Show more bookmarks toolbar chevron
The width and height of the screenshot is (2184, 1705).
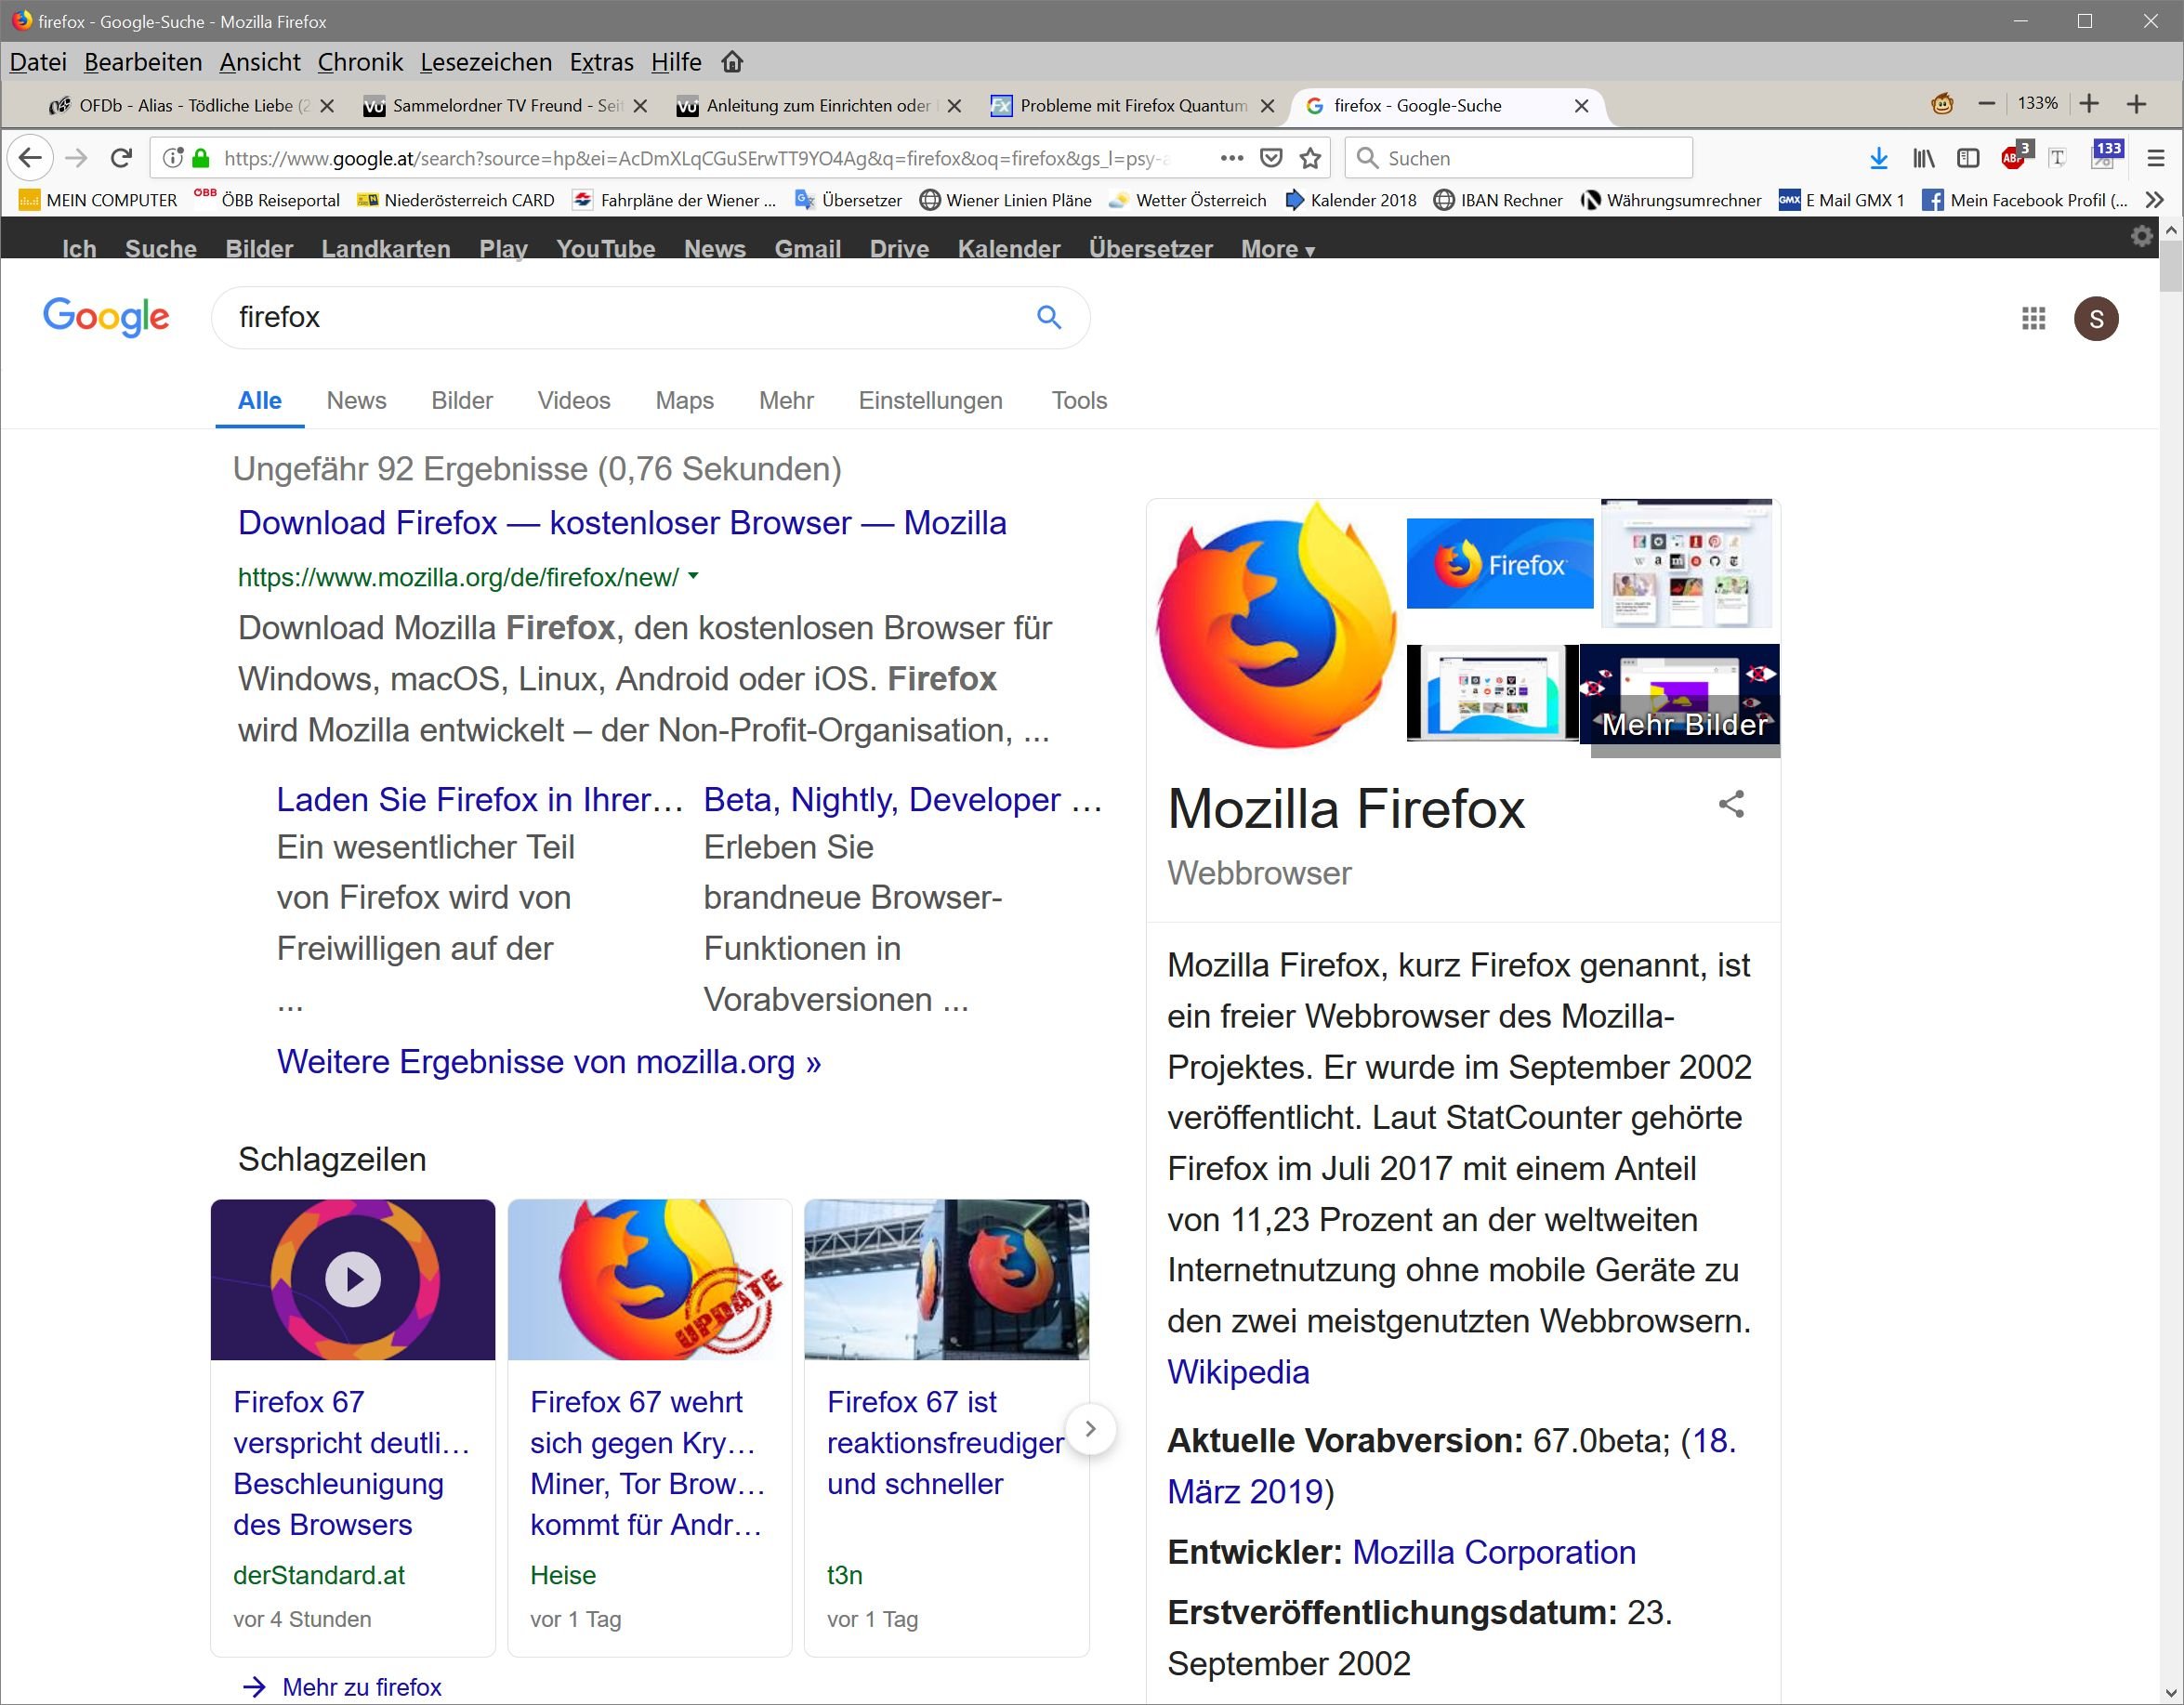pyautogui.click(x=2155, y=200)
